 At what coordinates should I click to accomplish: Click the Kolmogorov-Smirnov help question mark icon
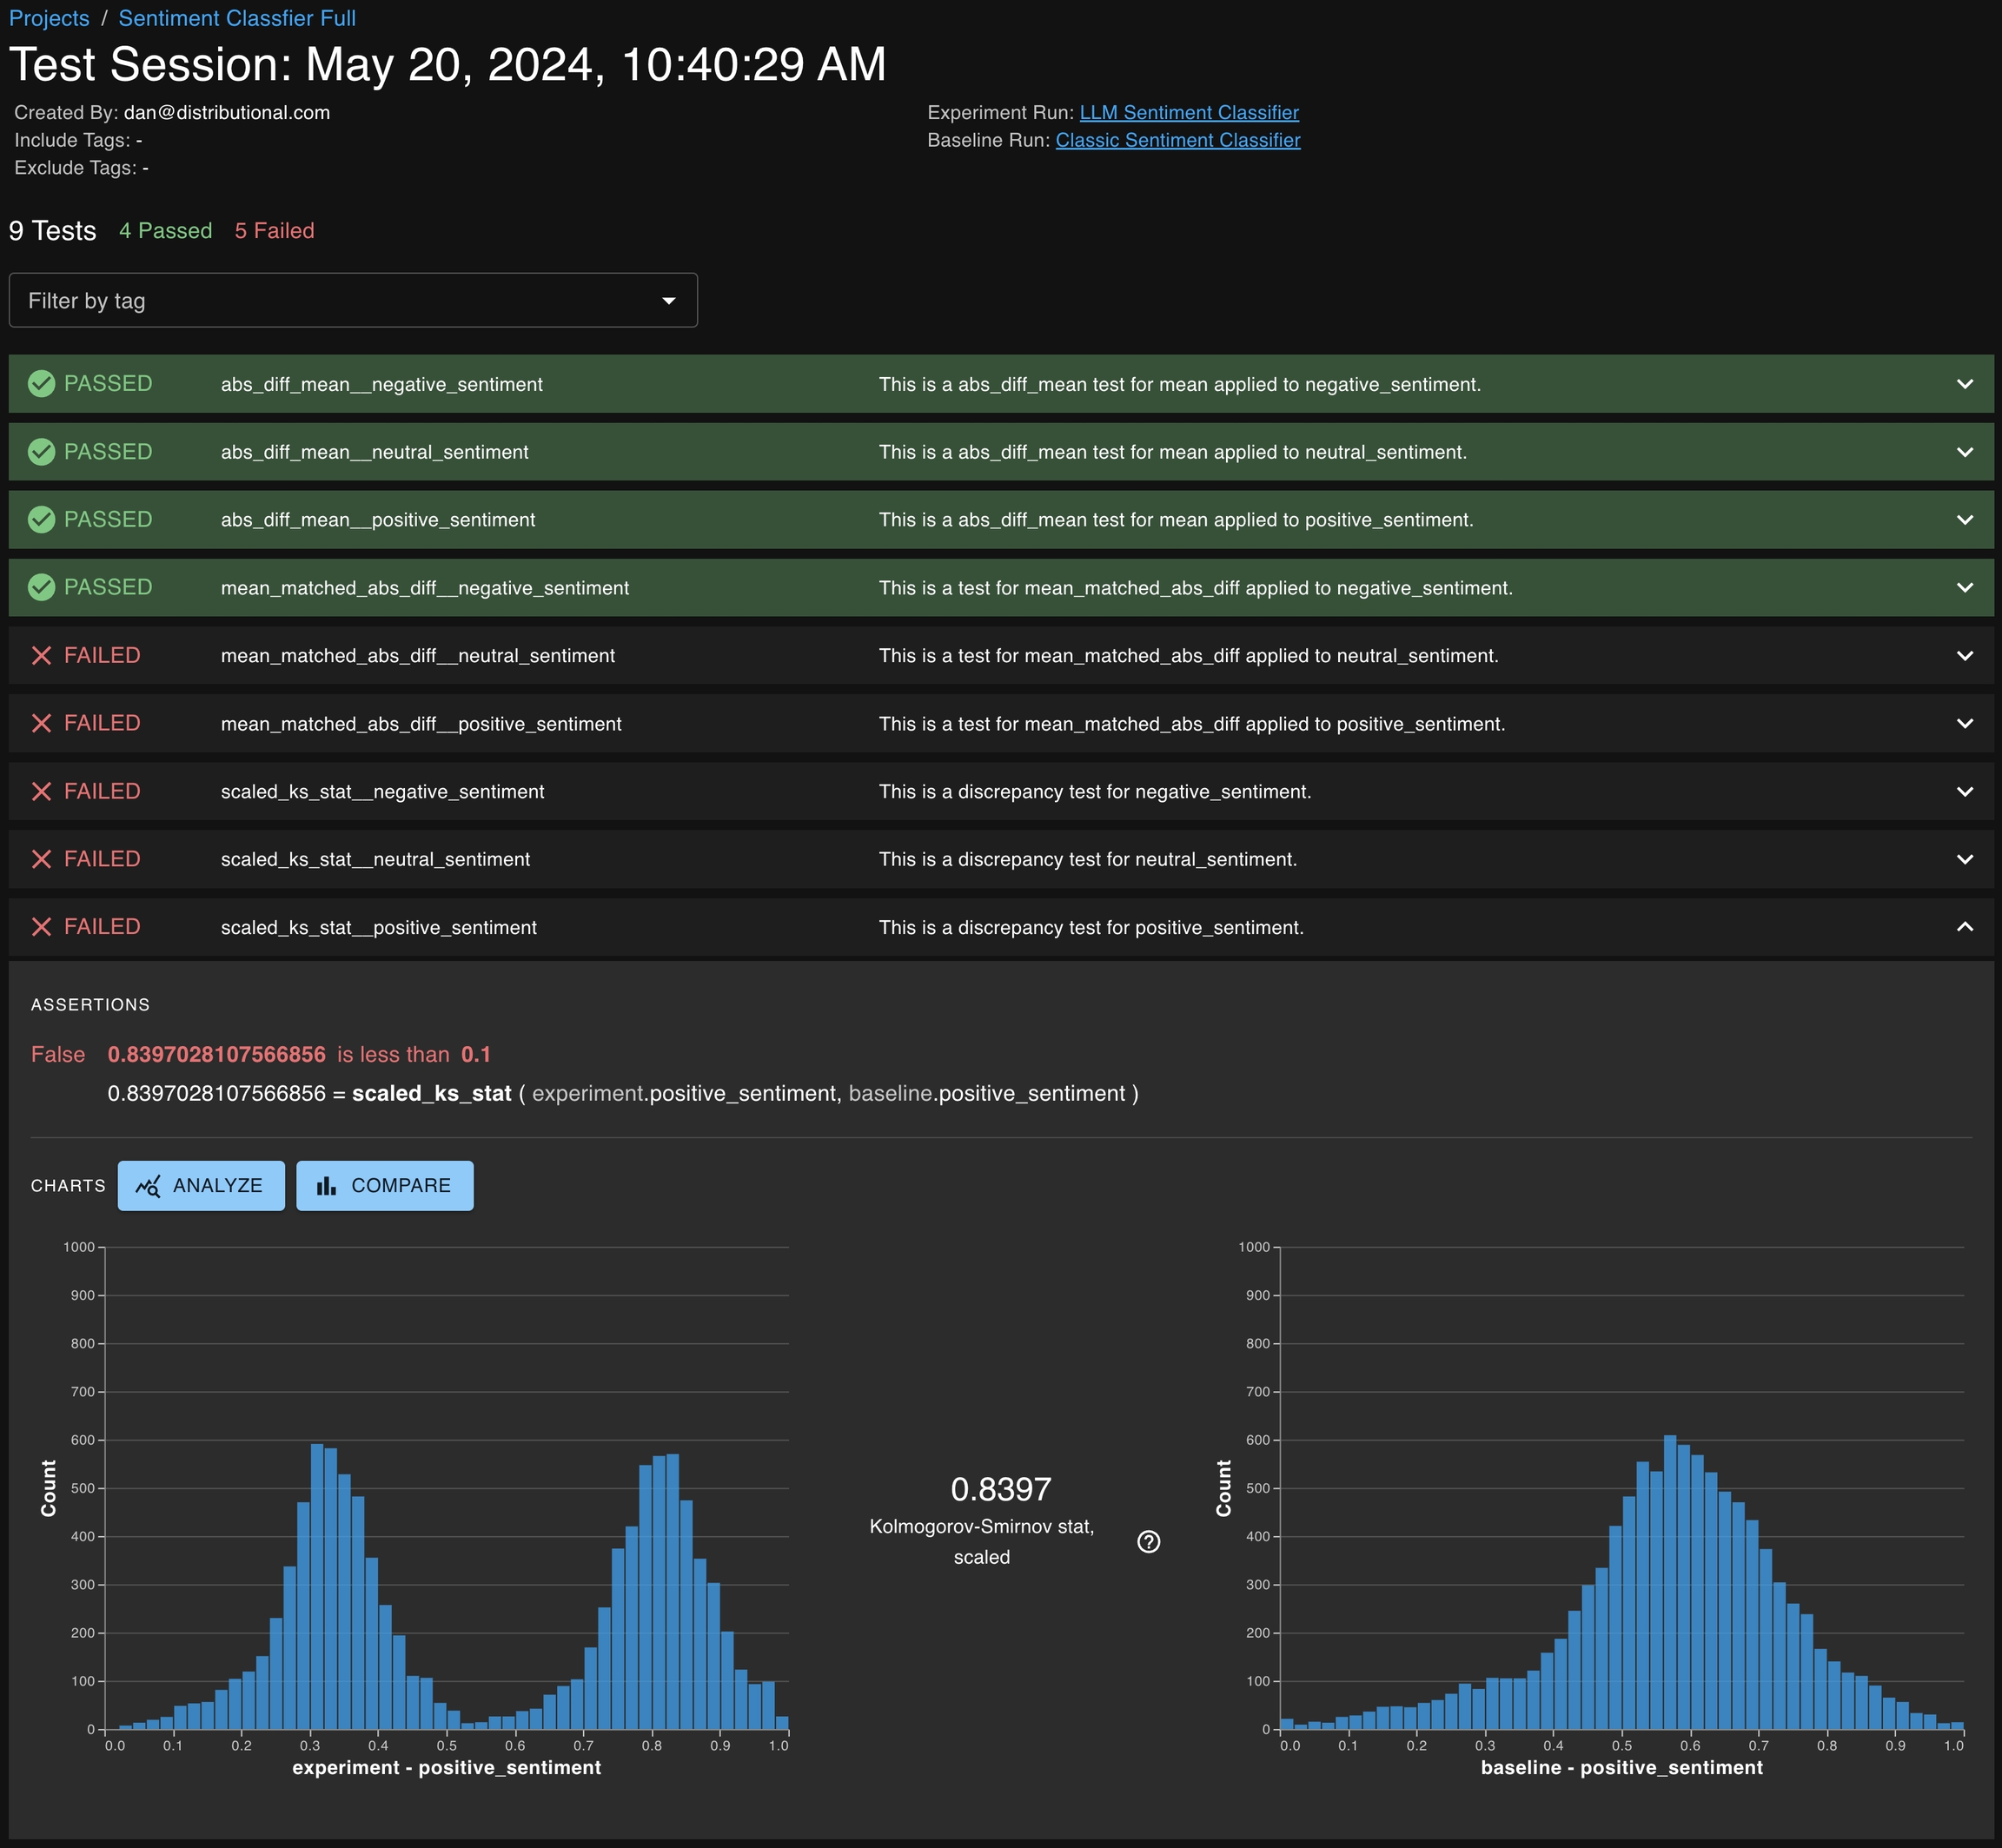tap(1148, 1541)
